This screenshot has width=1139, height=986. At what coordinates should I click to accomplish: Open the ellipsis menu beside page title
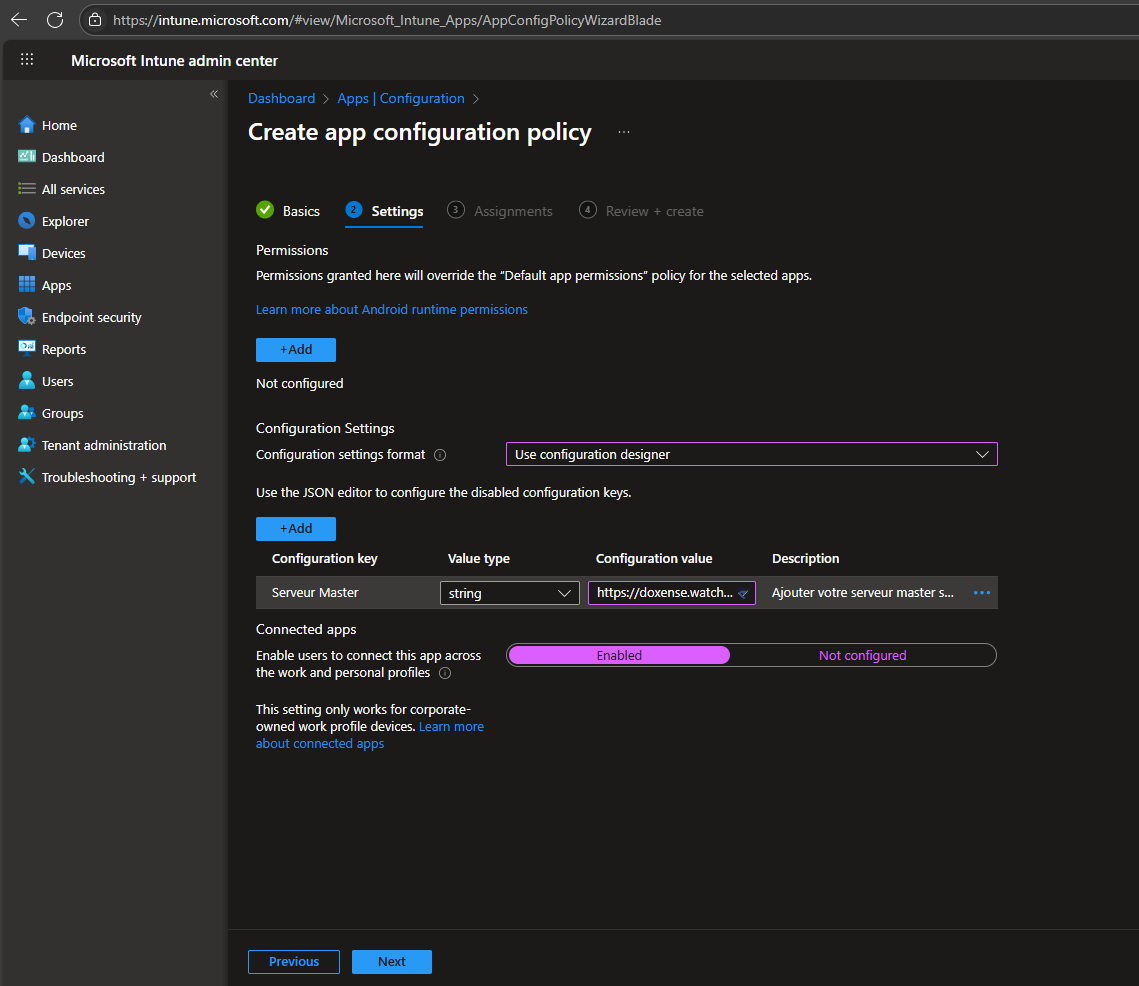tap(624, 132)
